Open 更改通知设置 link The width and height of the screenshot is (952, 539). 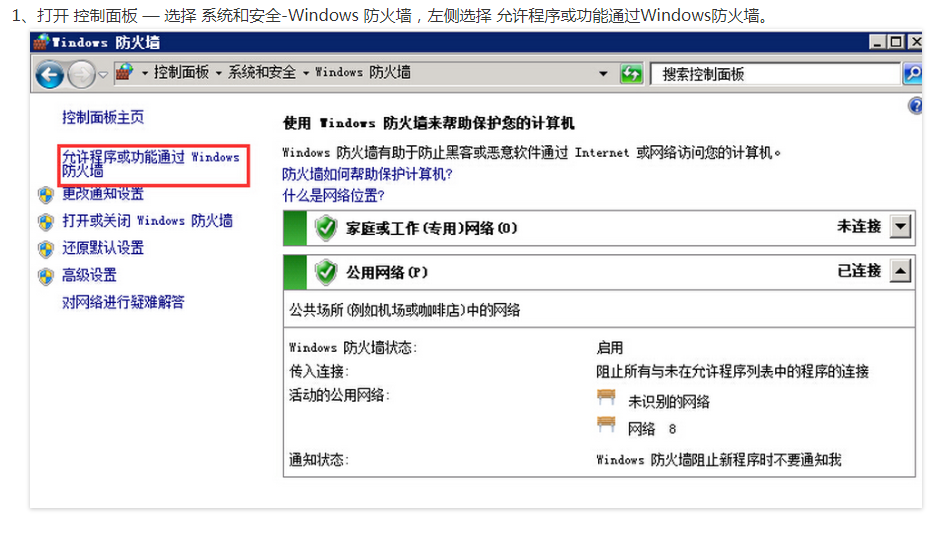coord(103,194)
